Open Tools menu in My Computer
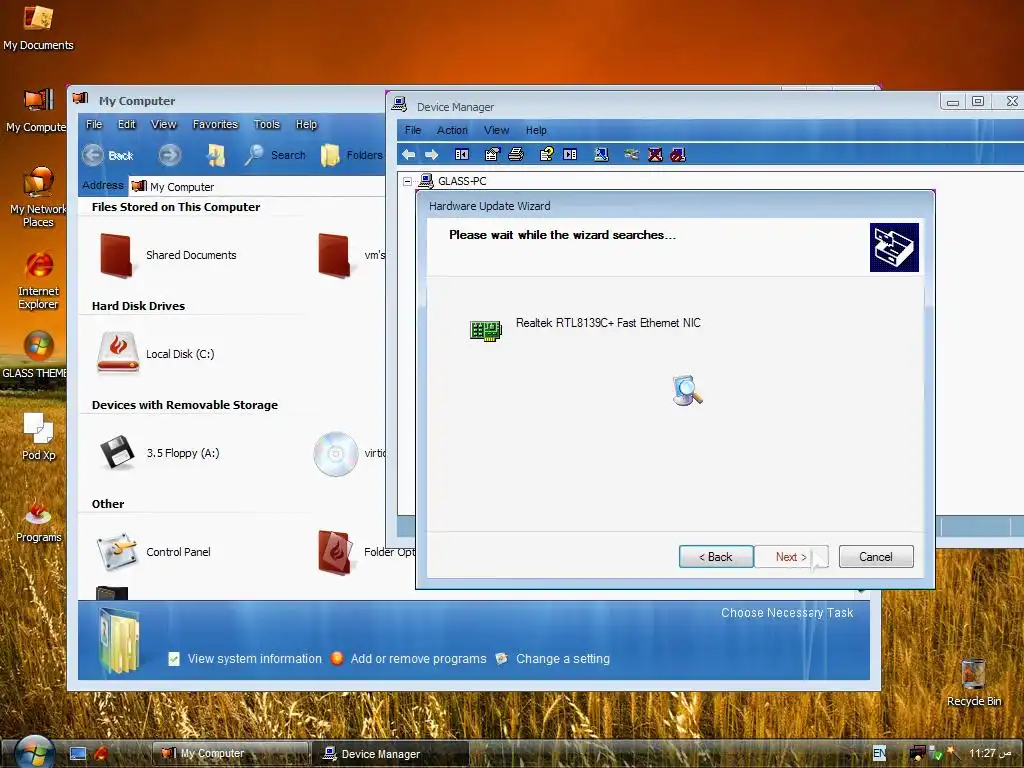 tap(266, 124)
